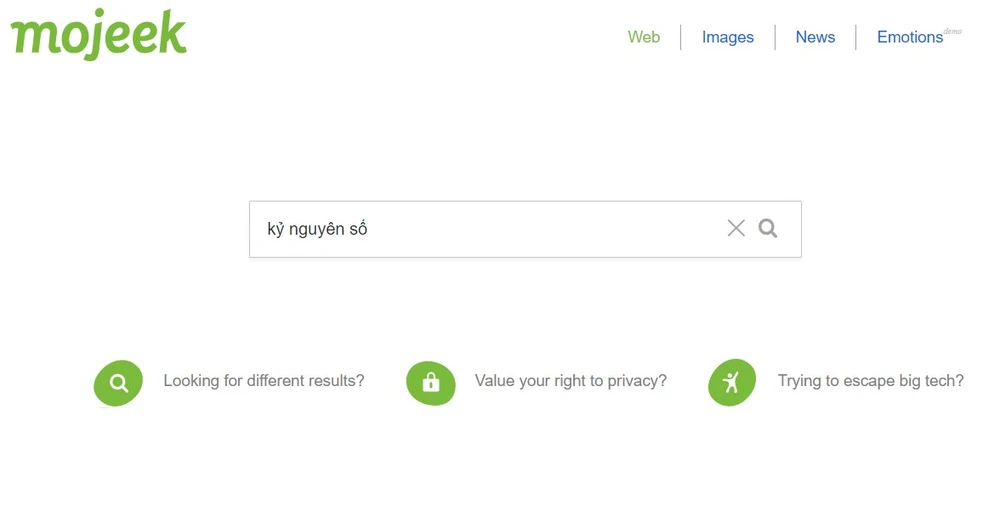Viewport: 1000px width, 506px height.
Task: Click the word 'privacy' in the middle tagline
Action: pos(635,381)
